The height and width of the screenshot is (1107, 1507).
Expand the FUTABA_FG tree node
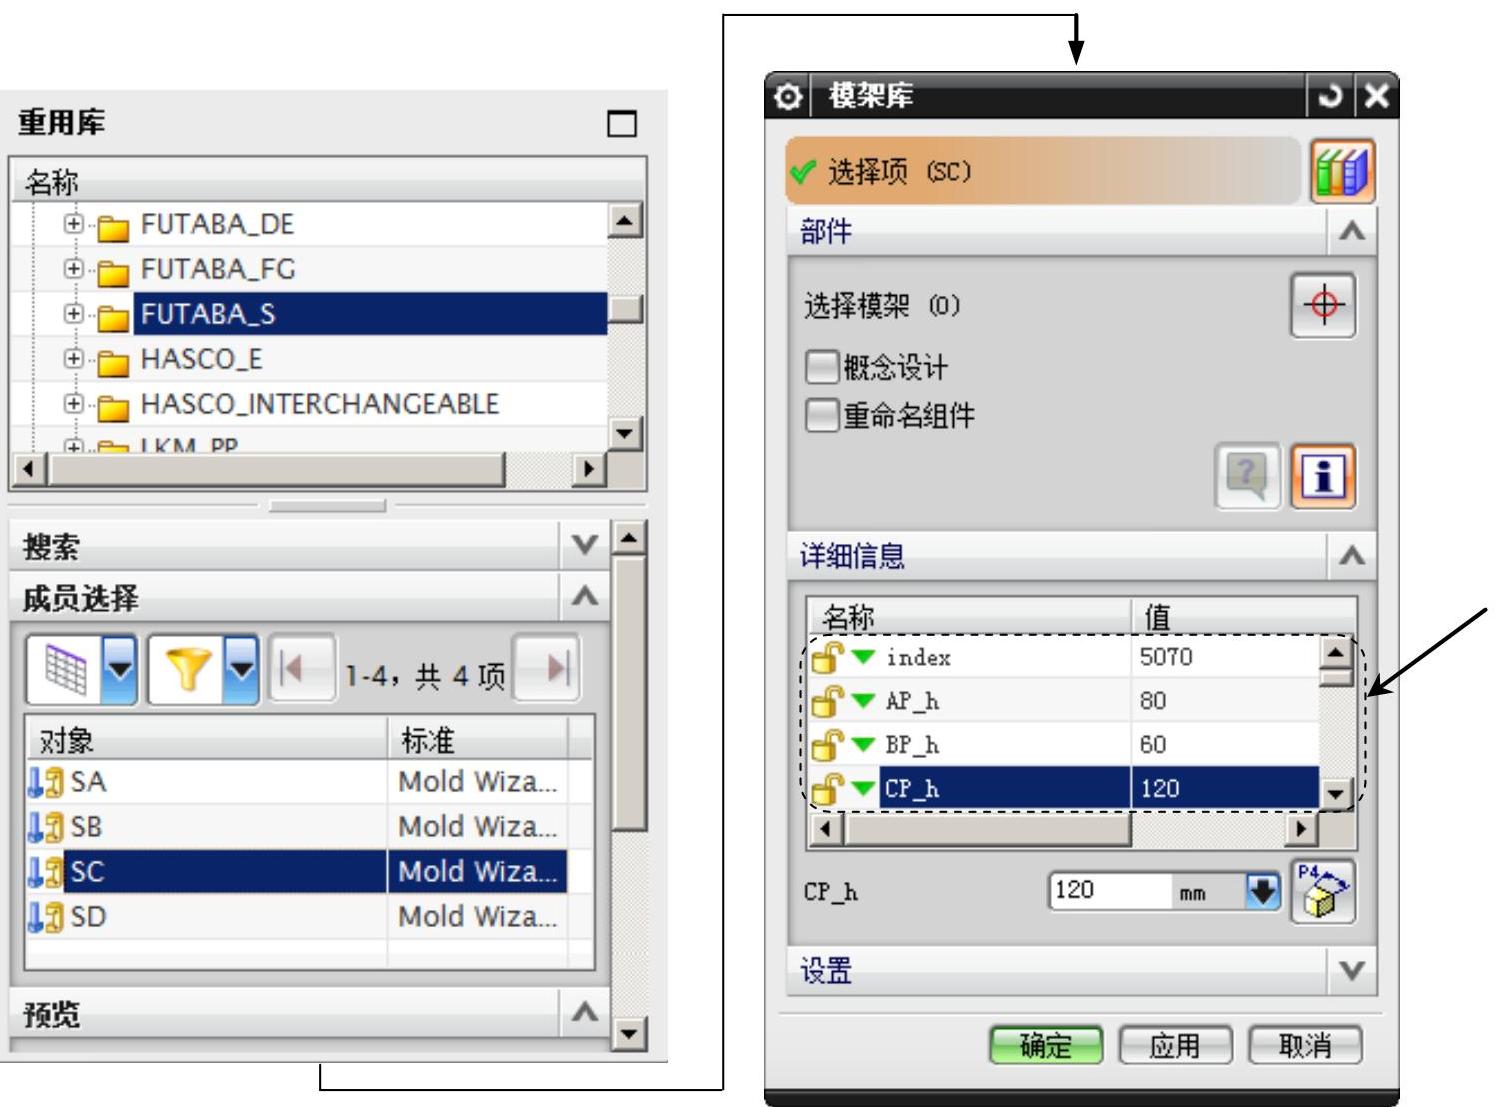click(x=73, y=269)
